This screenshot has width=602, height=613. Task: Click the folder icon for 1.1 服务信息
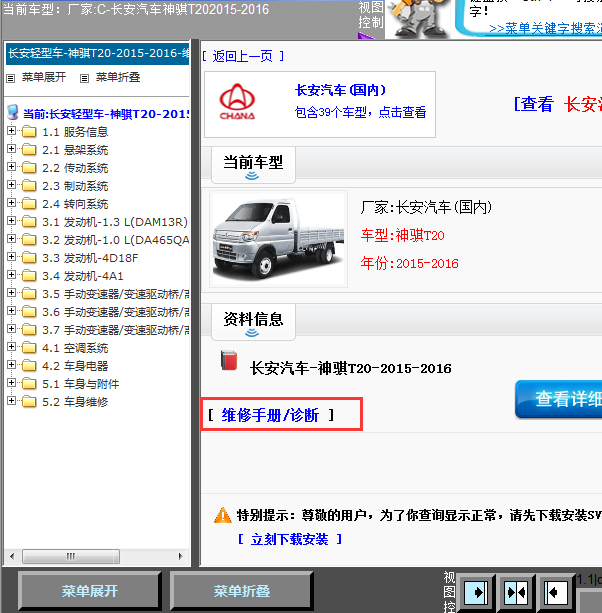click(x=29, y=131)
